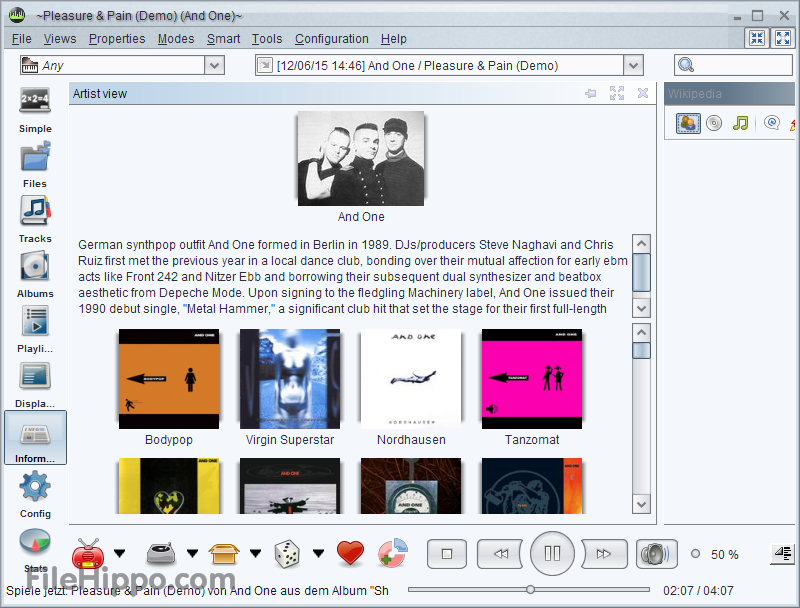Viewport: 800px width, 608px height.
Task: Click the red heart favorite icon
Action: click(x=351, y=553)
